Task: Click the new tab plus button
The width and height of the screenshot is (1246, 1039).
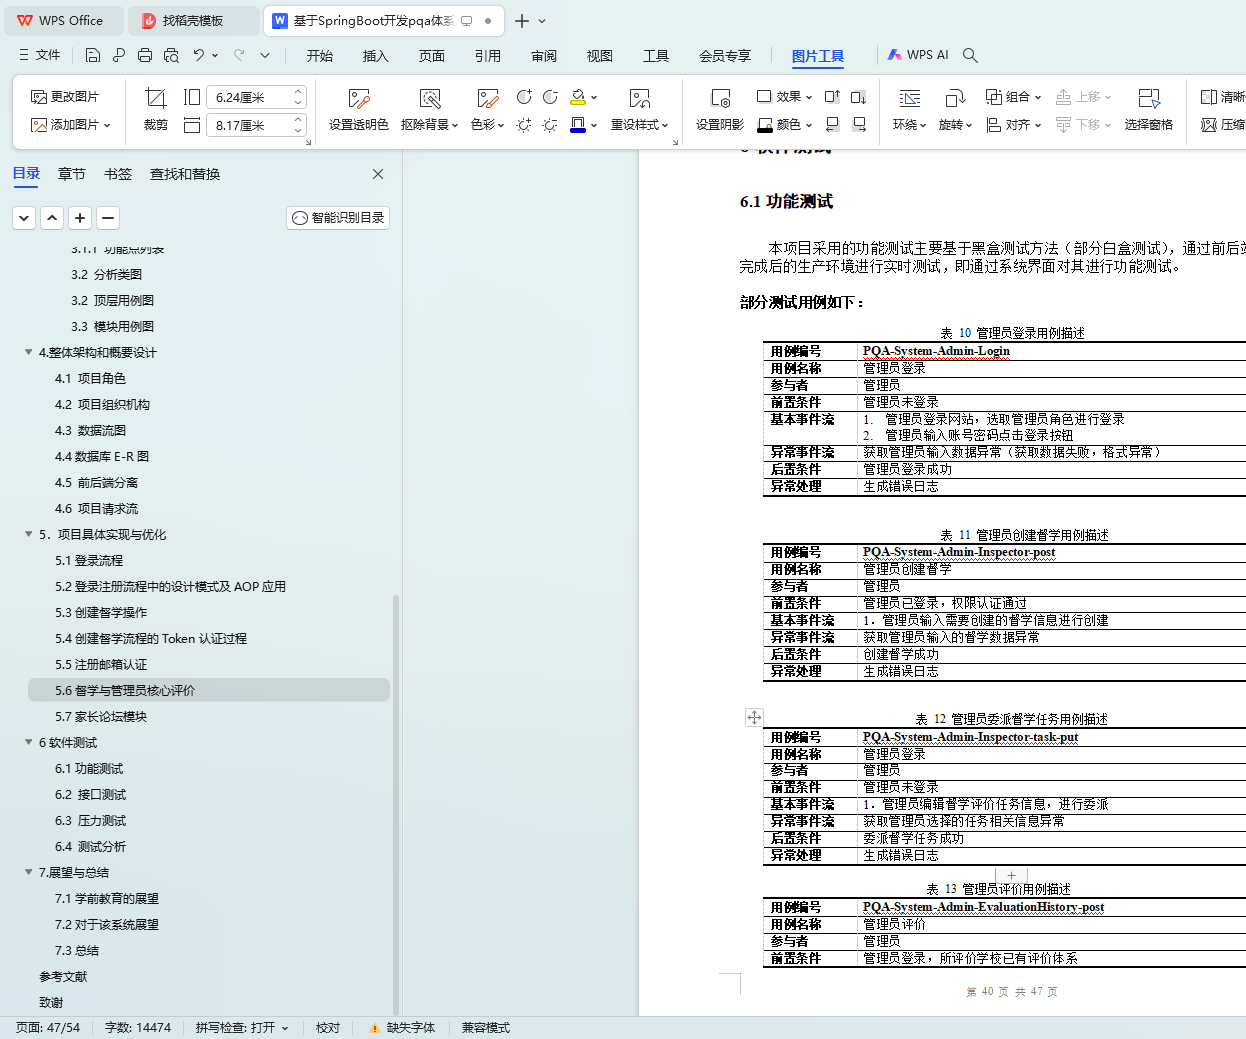Action: (522, 20)
